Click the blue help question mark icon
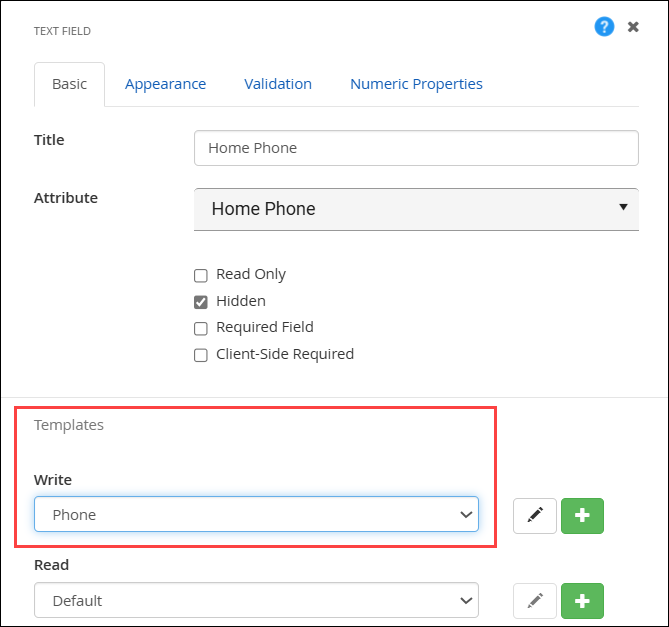669x627 pixels. [x=604, y=27]
